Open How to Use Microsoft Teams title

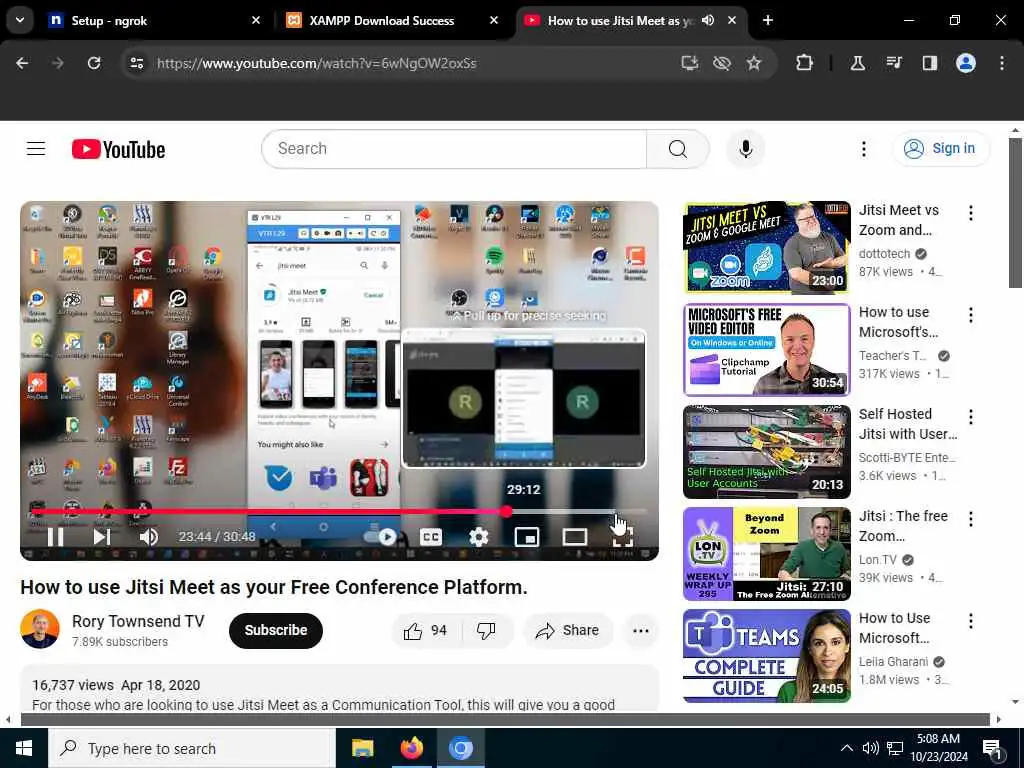pos(895,628)
